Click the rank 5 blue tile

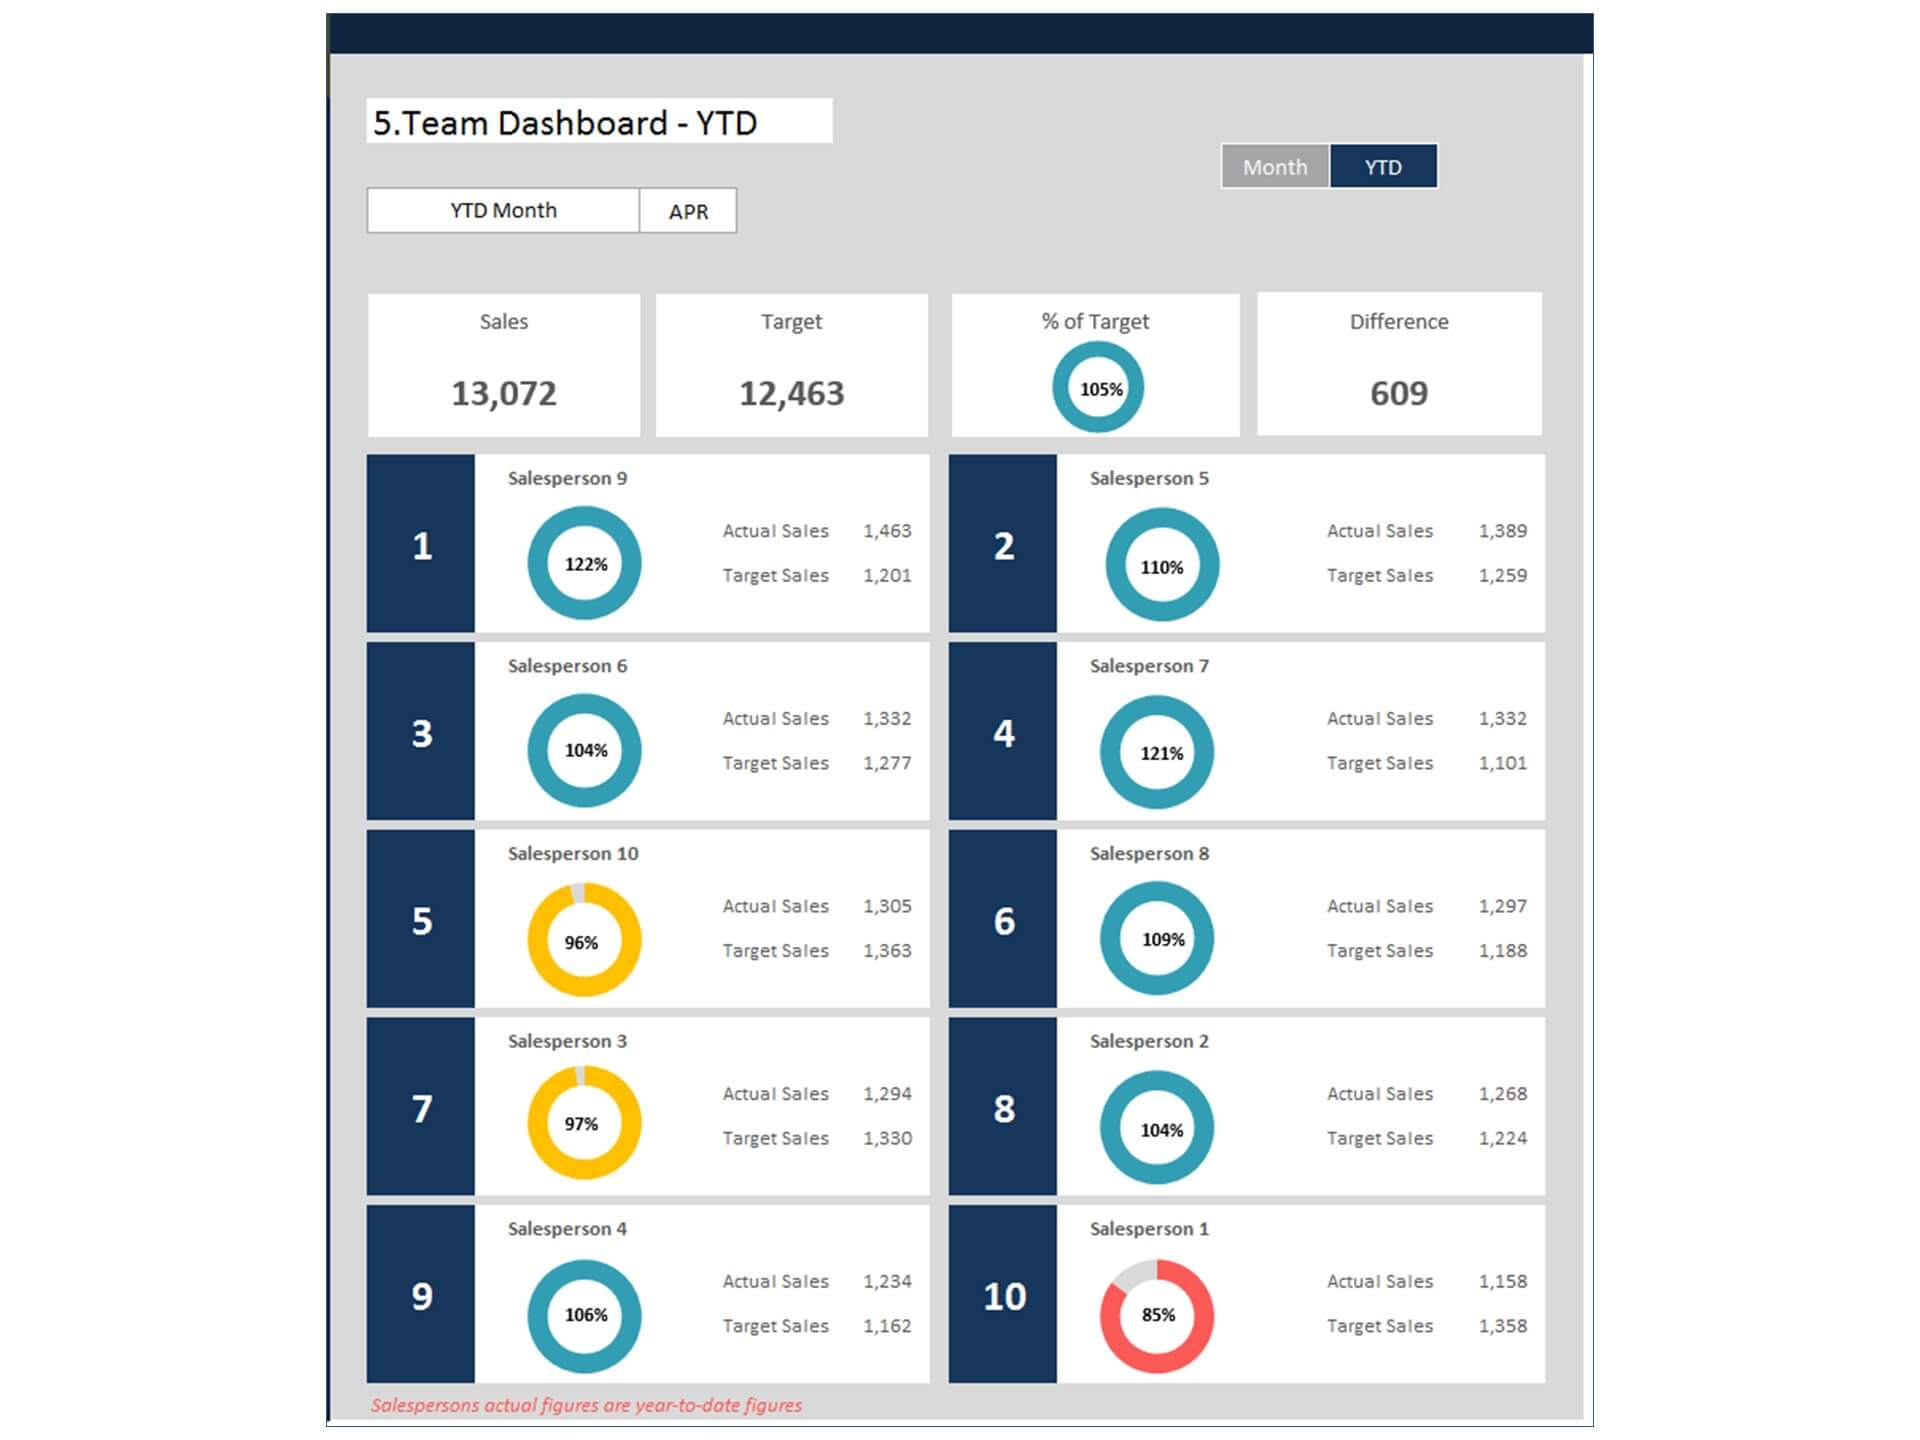coord(421,919)
